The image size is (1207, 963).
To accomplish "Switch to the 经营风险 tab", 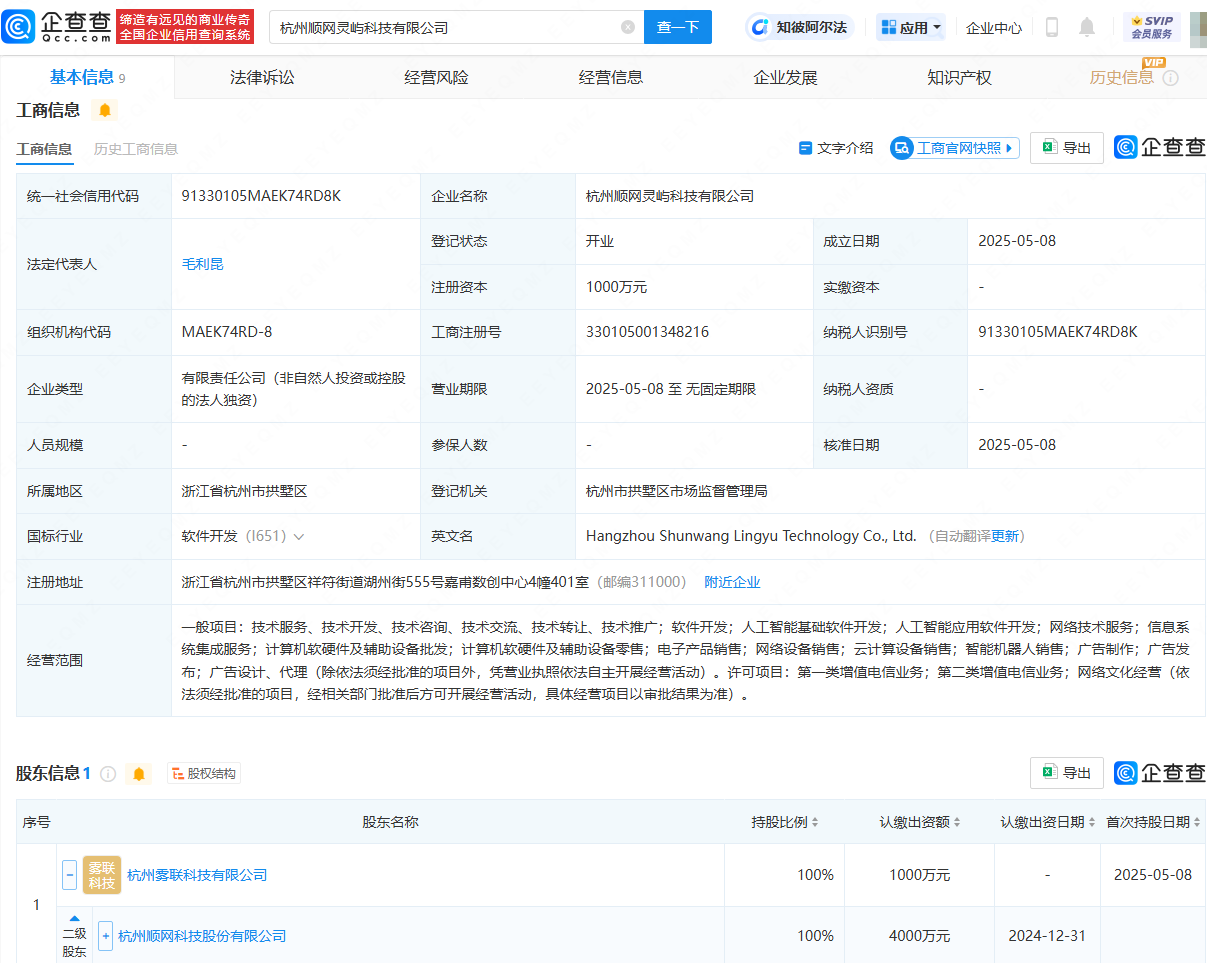I will point(436,77).
